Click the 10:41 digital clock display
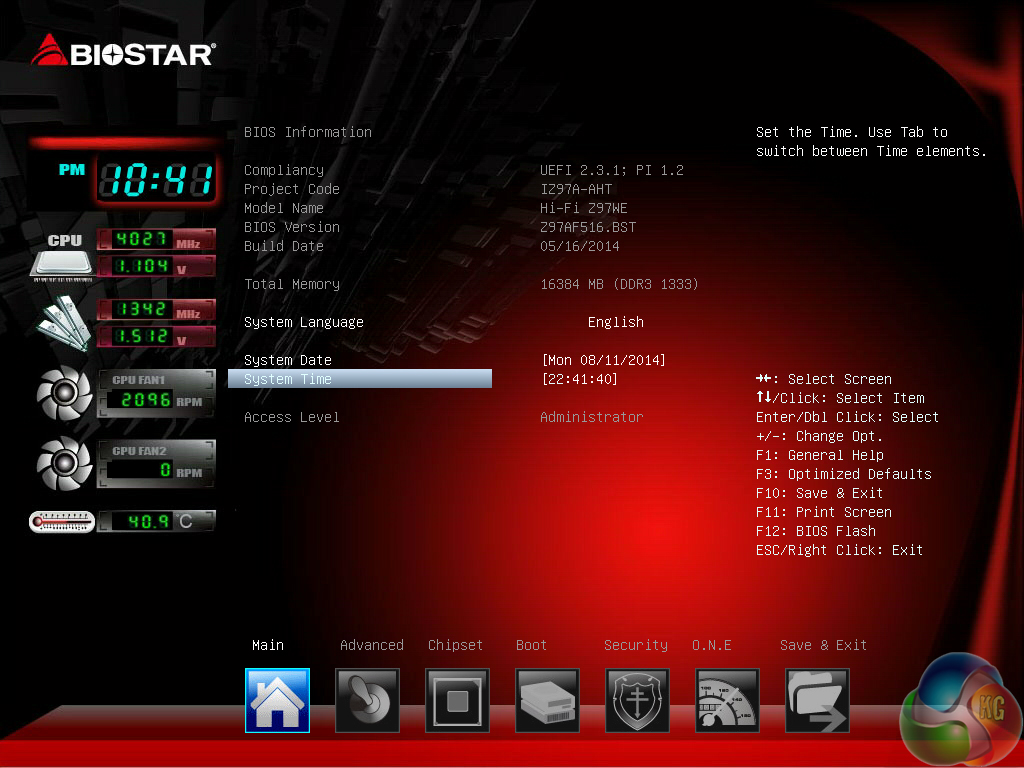This screenshot has width=1024, height=768. tap(157, 180)
